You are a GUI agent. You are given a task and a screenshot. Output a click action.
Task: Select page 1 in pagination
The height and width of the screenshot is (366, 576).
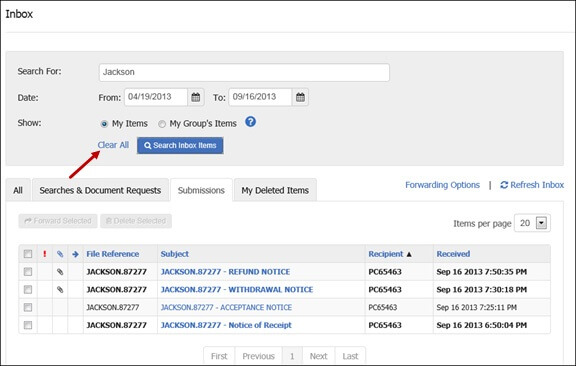point(292,356)
